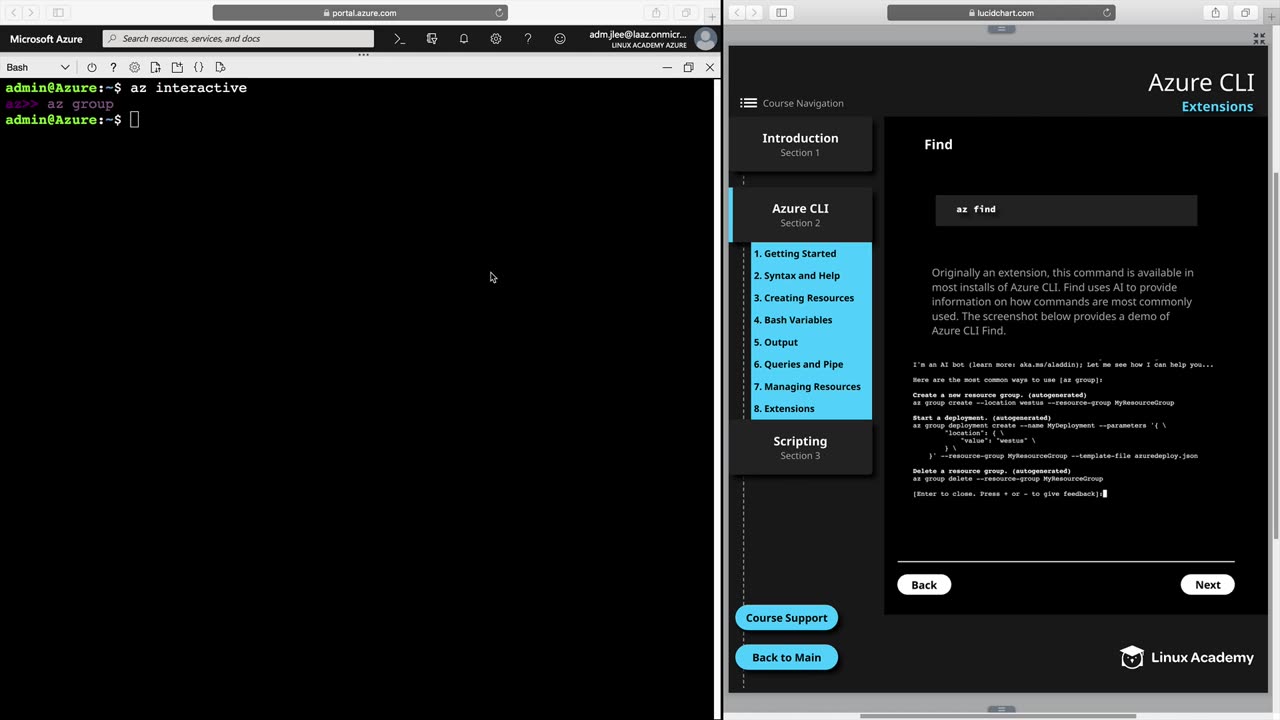The image size is (1280, 720).
Task: Show tab overview in Lucidchart window
Action: point(1245,13)
